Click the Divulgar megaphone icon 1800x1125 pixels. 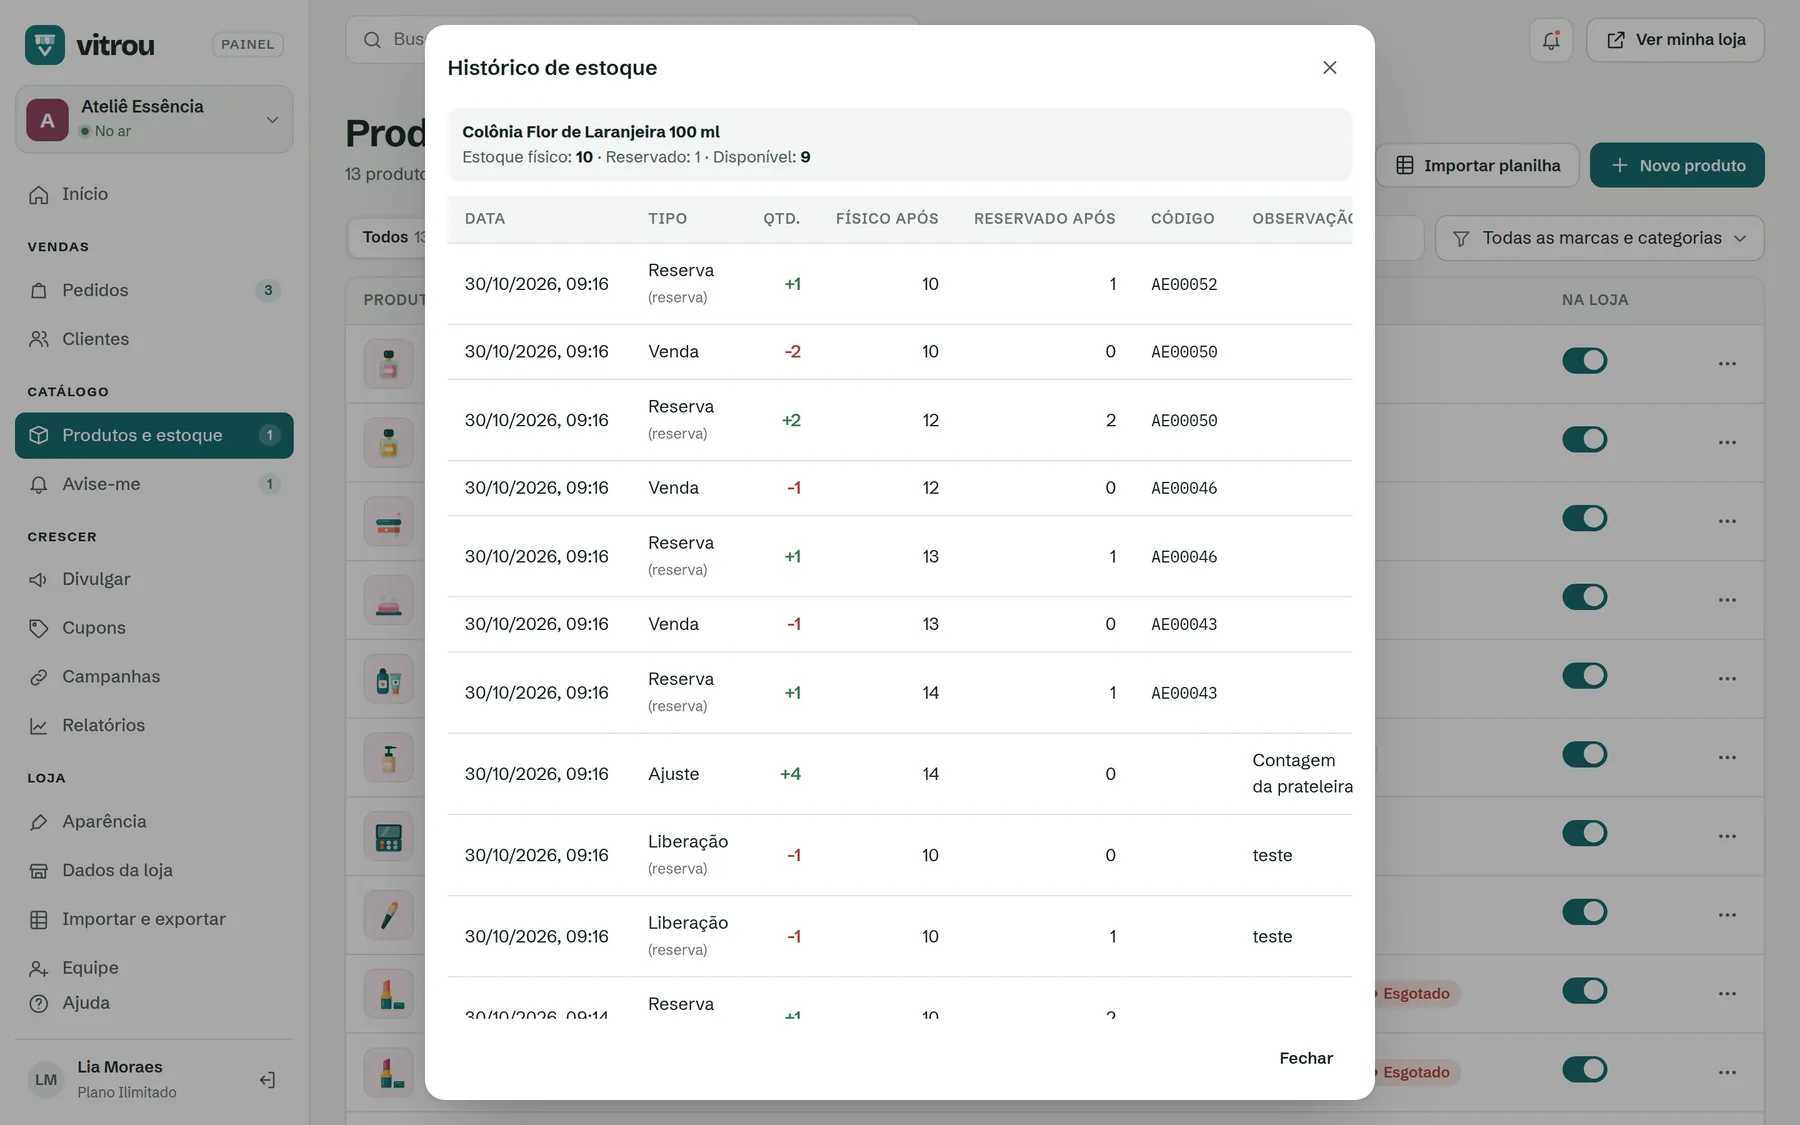[x=39, y=580]
